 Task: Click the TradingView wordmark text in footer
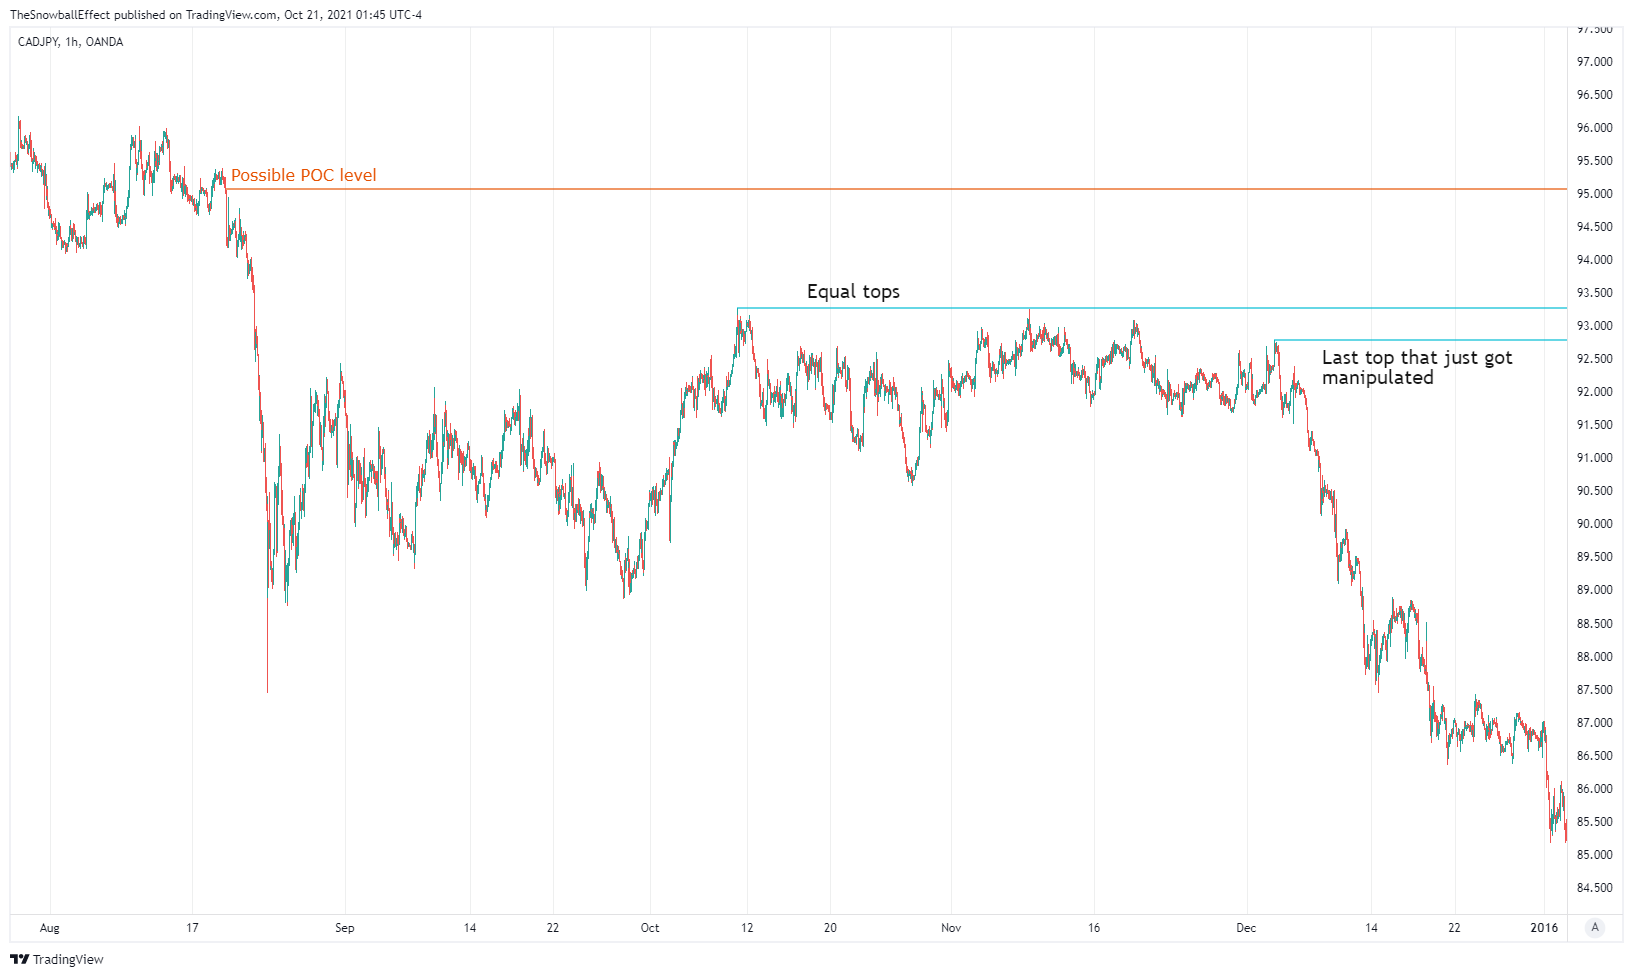(68, 960)
